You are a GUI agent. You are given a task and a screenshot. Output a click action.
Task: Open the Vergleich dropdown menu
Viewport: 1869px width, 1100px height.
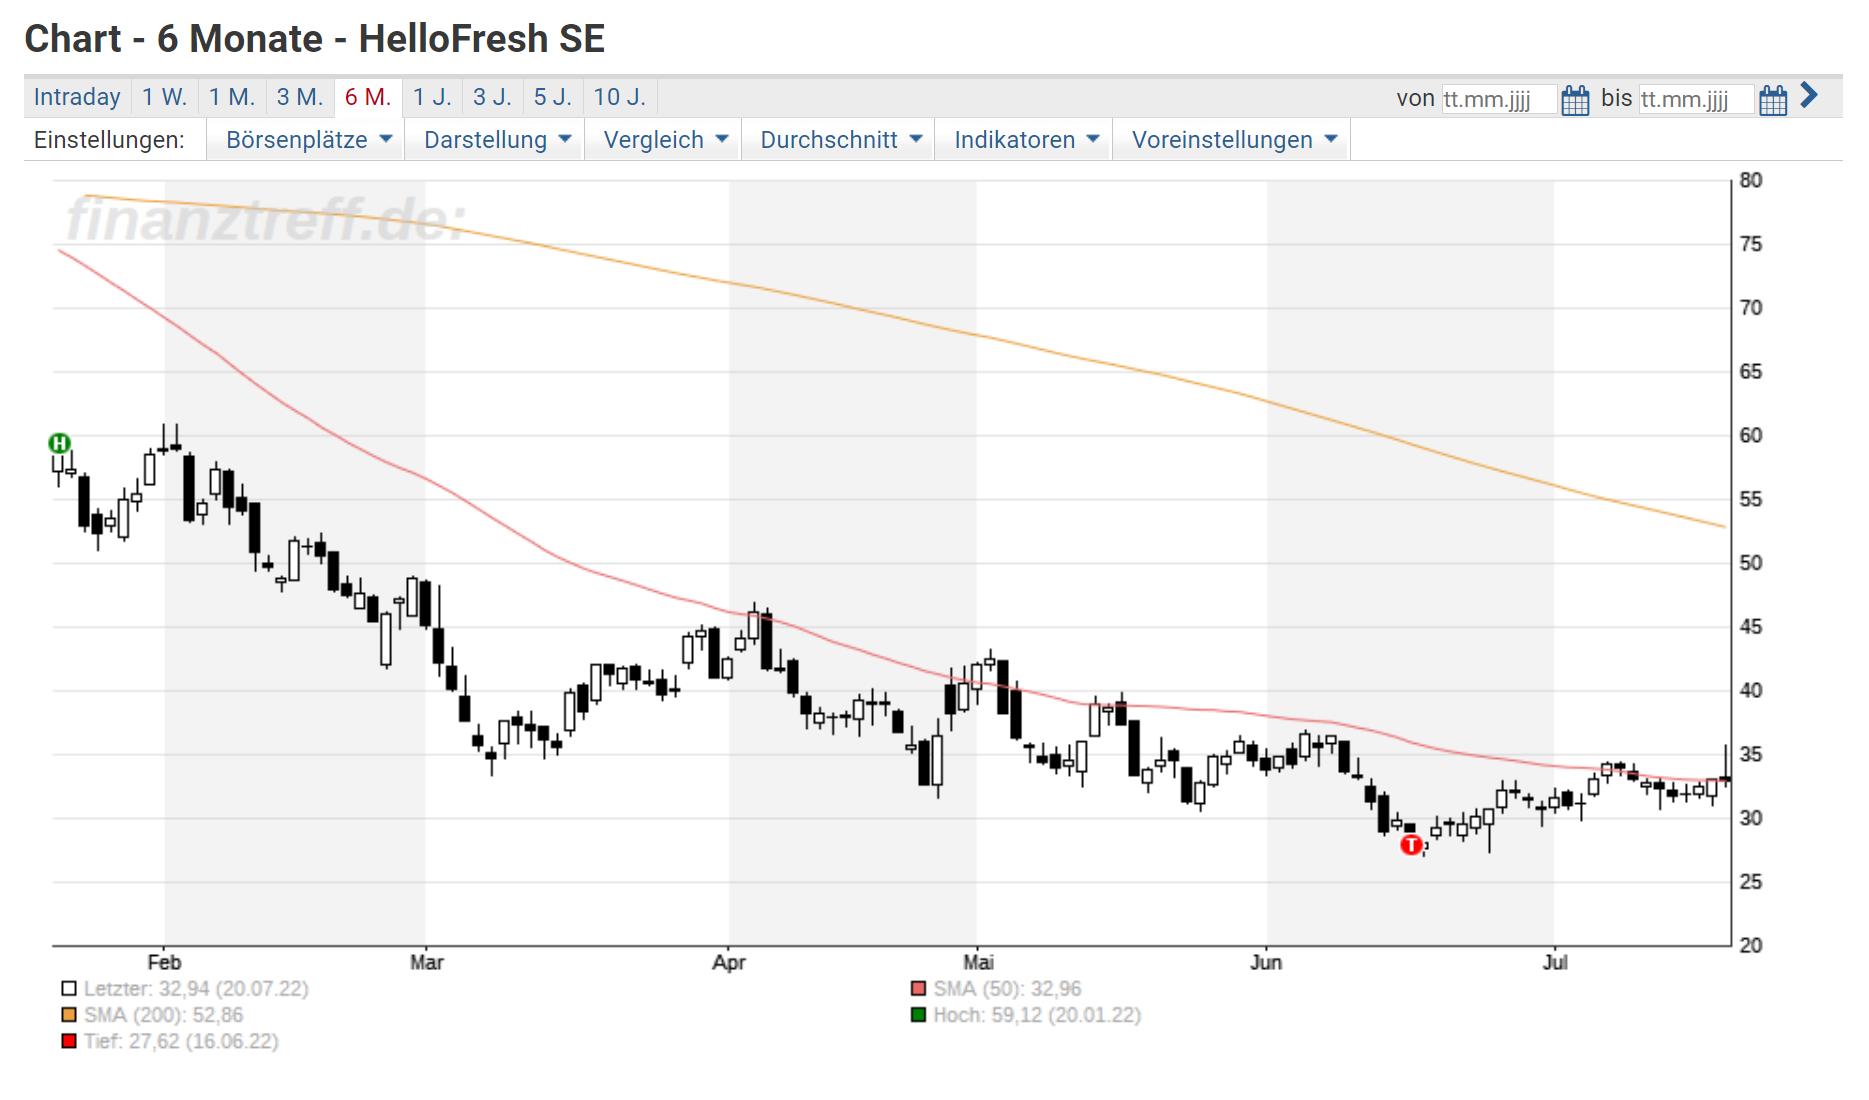pyautogui.click(x=665, y=140)
